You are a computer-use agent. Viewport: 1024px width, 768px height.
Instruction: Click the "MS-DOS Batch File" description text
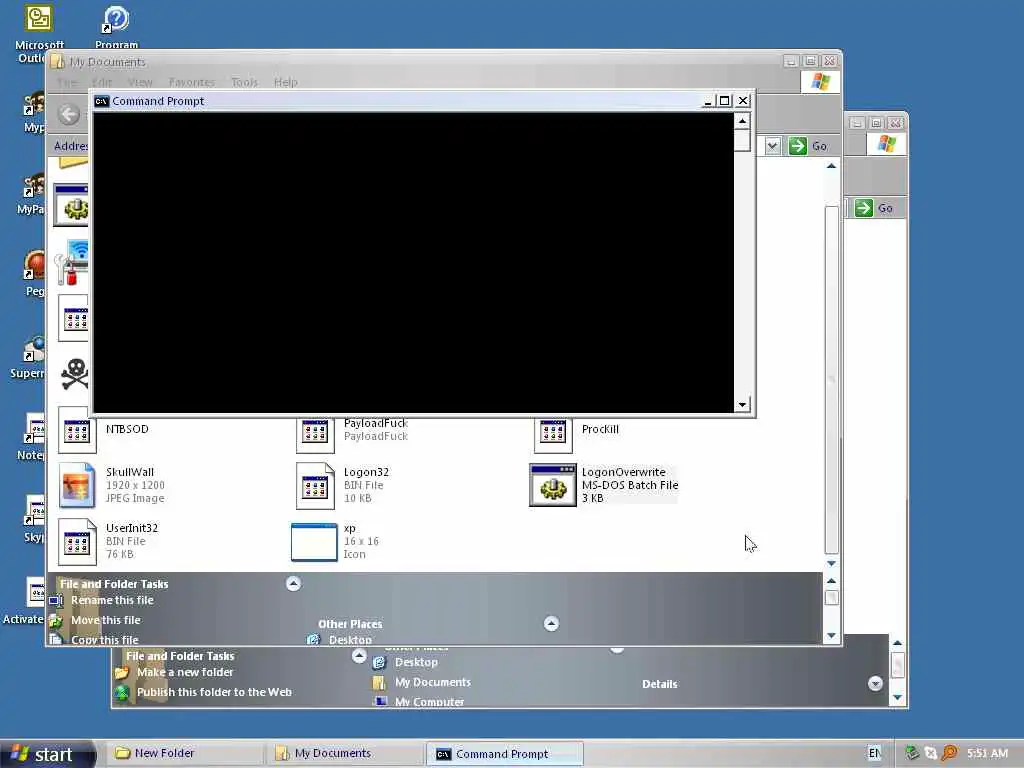point(630,485)
